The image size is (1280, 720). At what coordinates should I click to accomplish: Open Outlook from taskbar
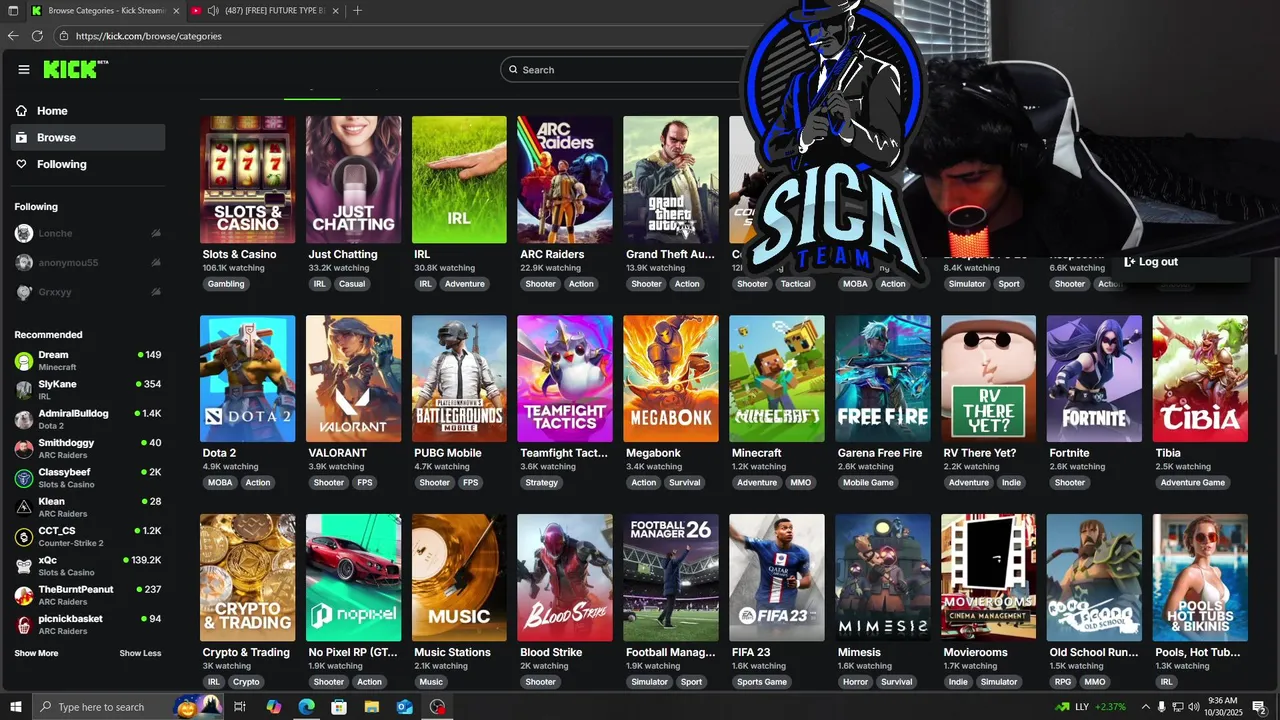(x=404, y=707)
